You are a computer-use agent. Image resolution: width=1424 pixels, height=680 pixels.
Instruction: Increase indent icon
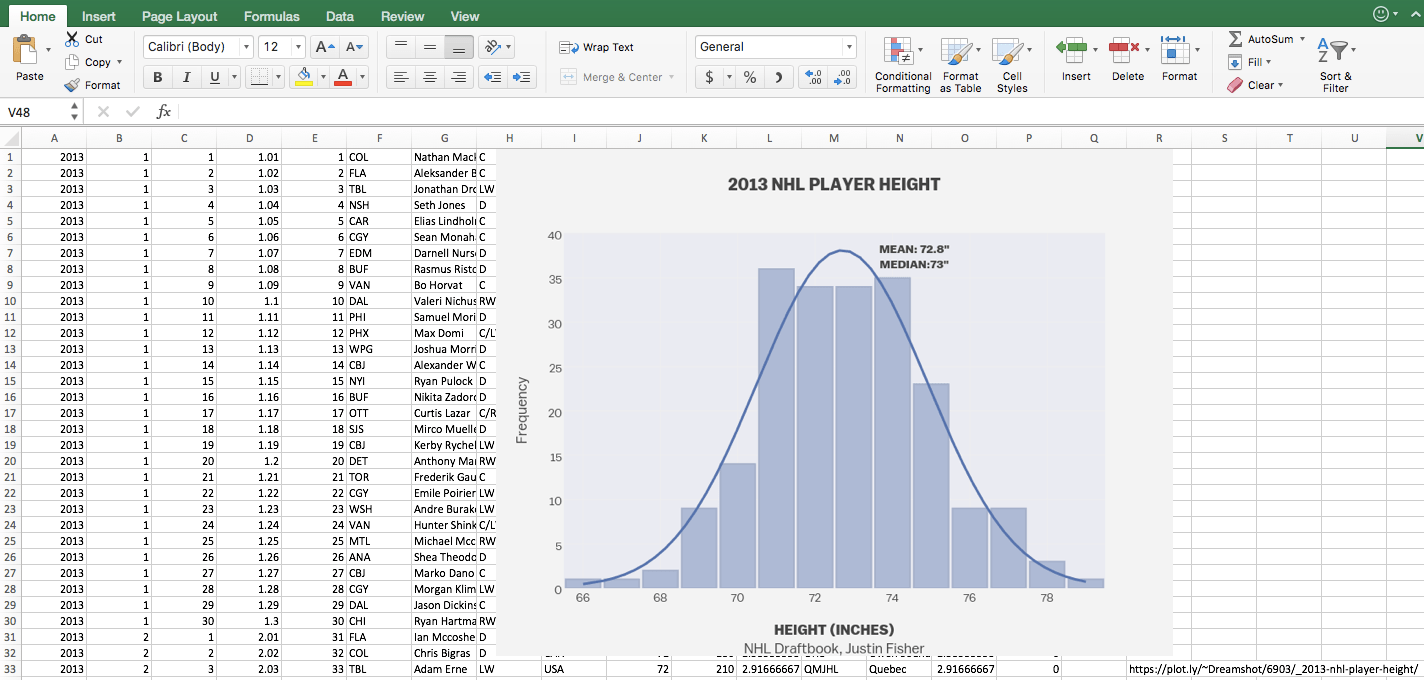click(522, 77)
